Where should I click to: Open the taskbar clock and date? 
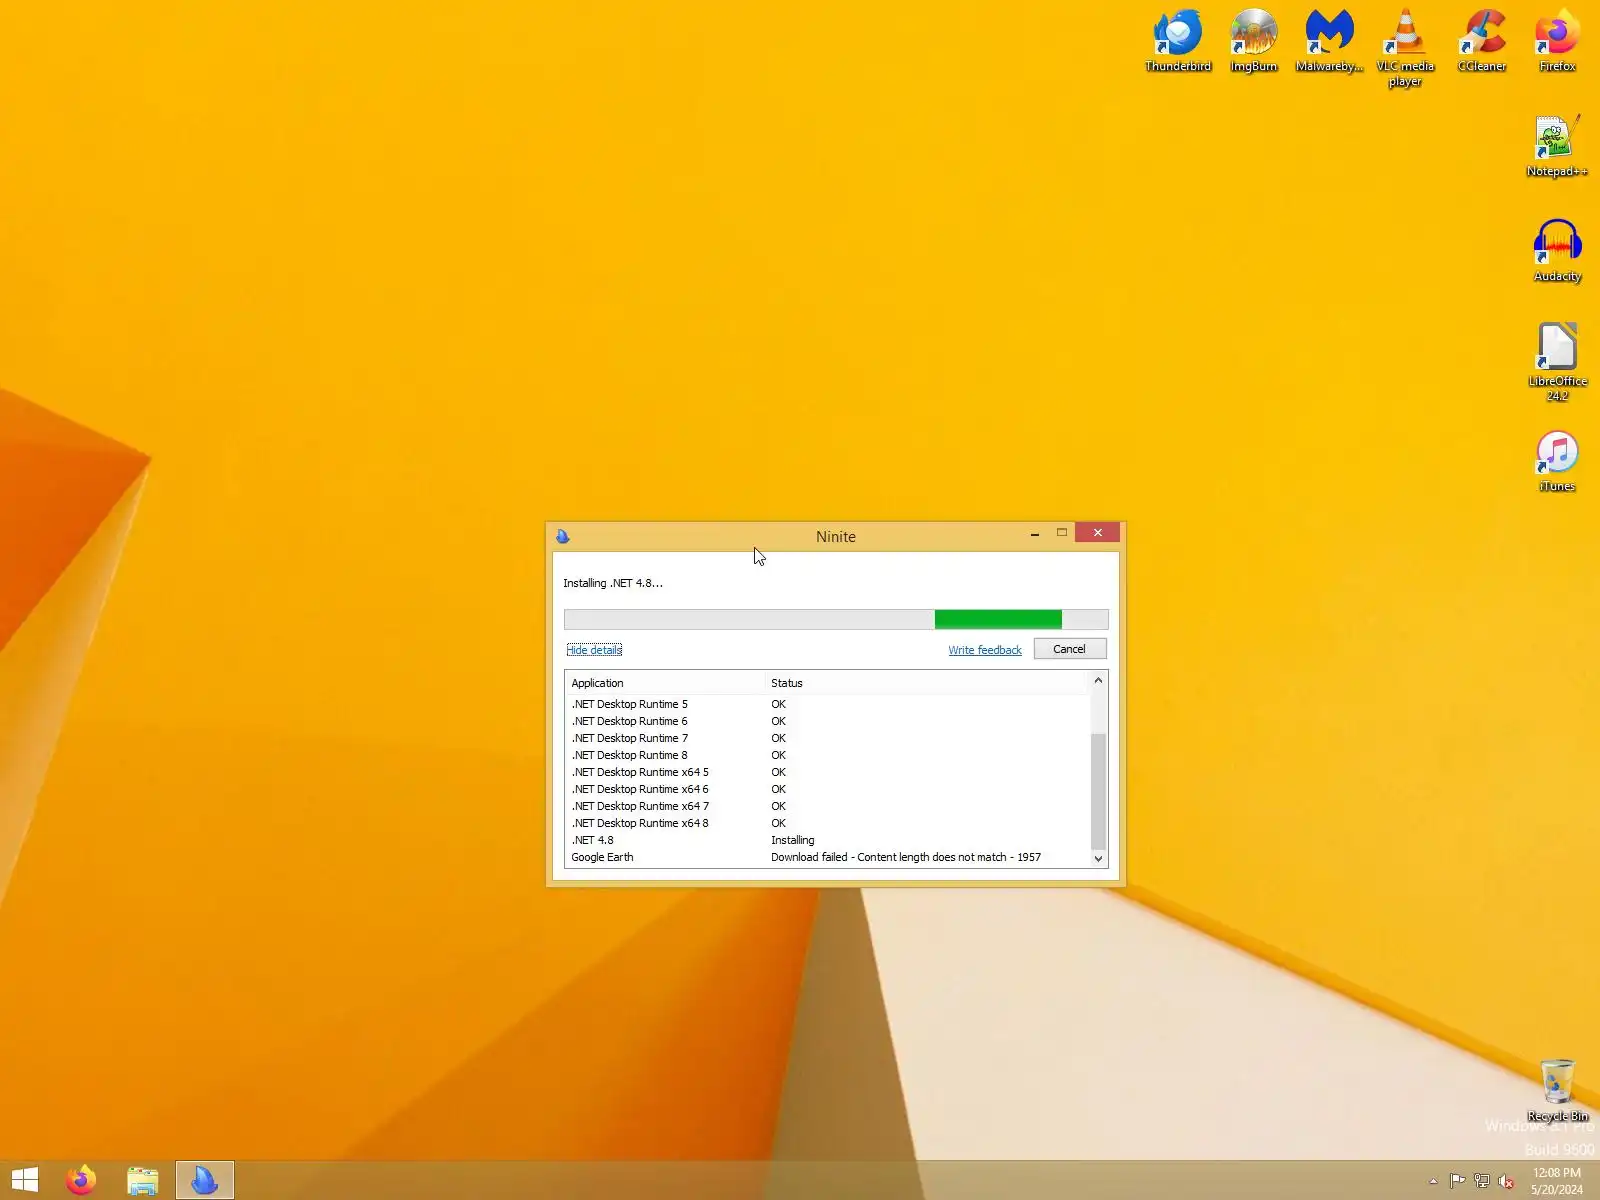point(1557,1181)
